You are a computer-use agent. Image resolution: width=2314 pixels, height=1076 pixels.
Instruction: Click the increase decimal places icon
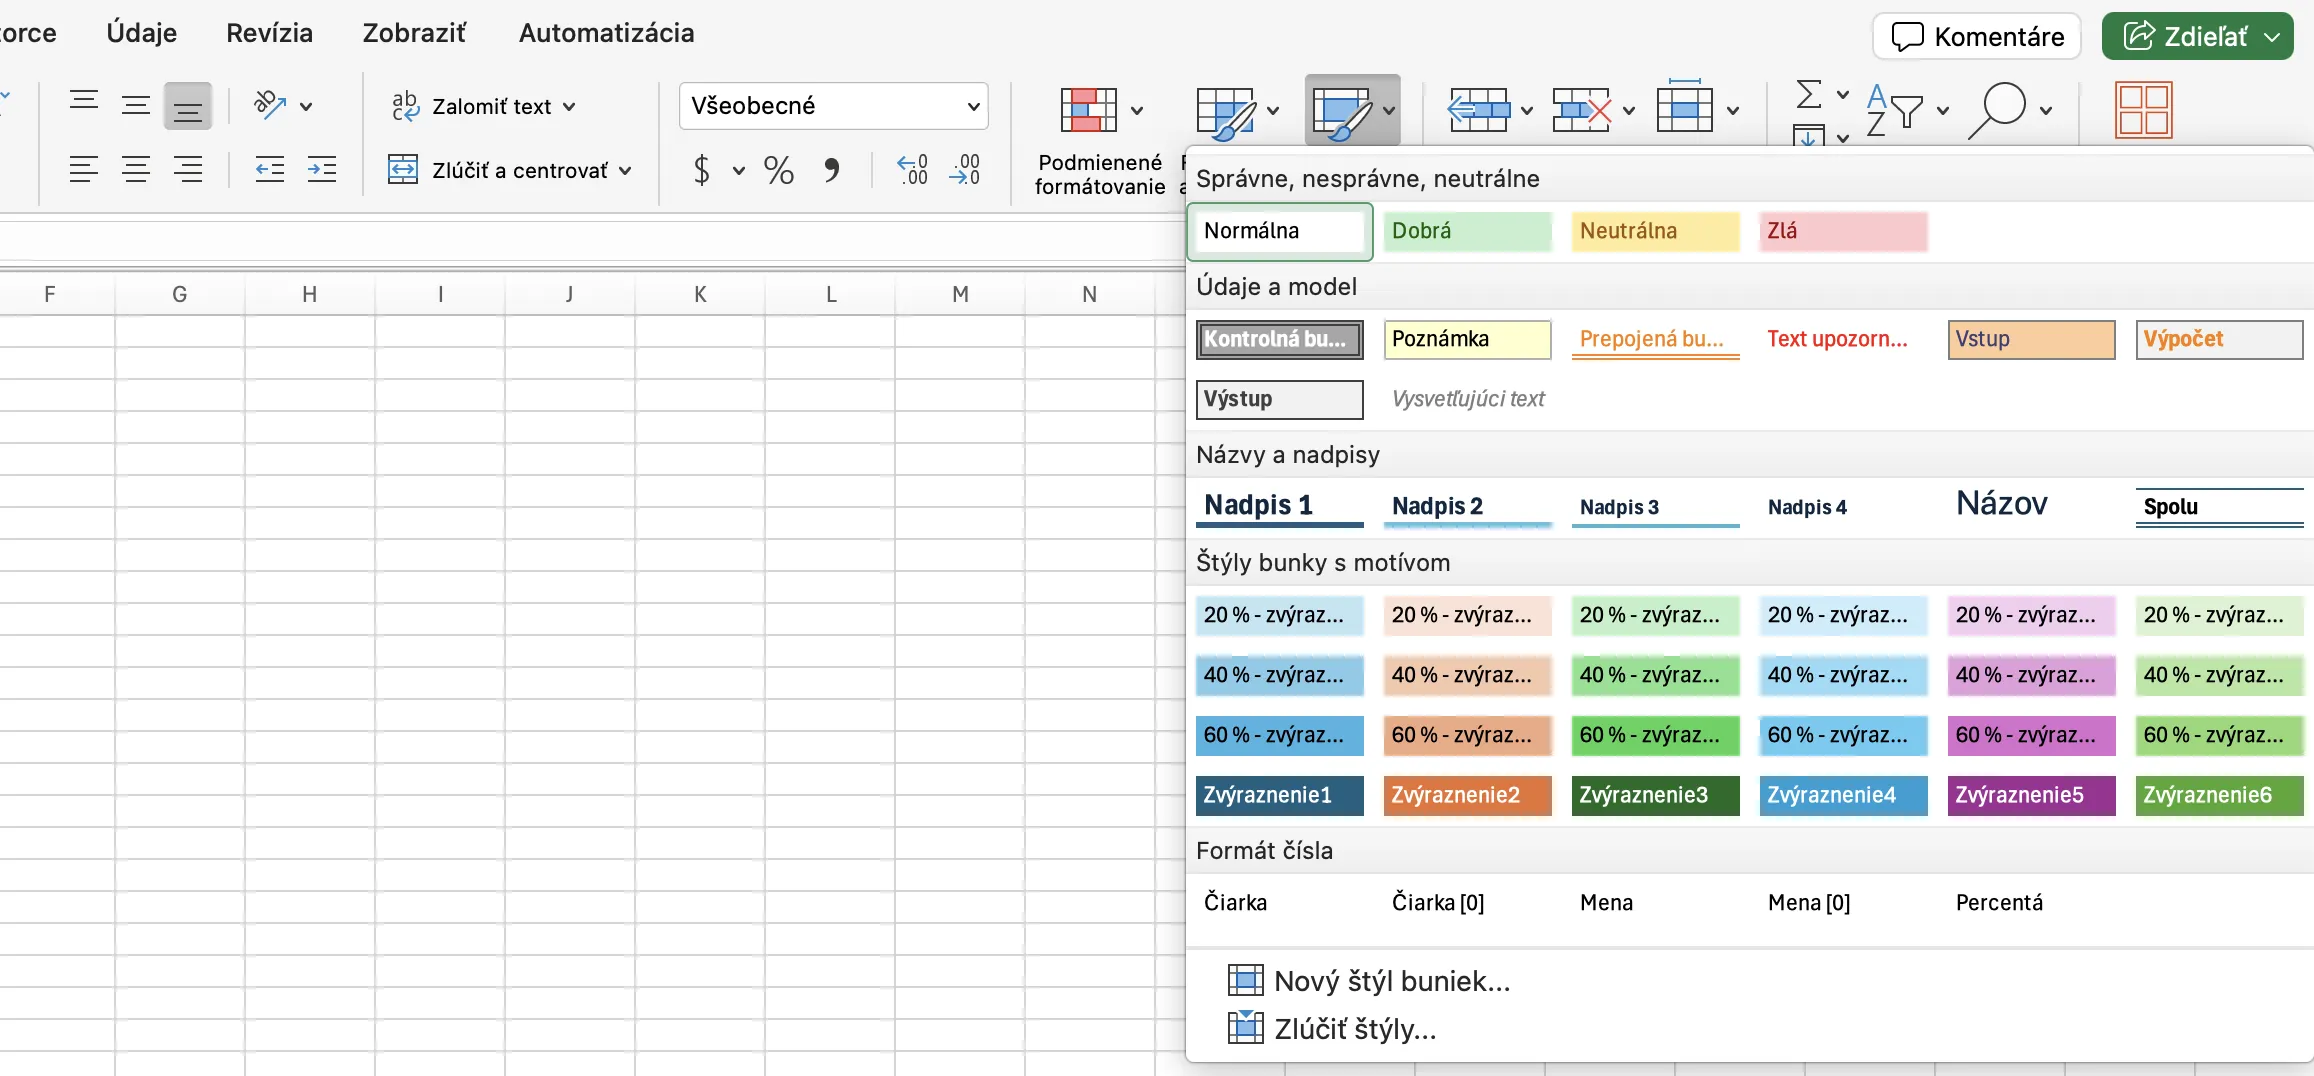click(x=912, y=170)
